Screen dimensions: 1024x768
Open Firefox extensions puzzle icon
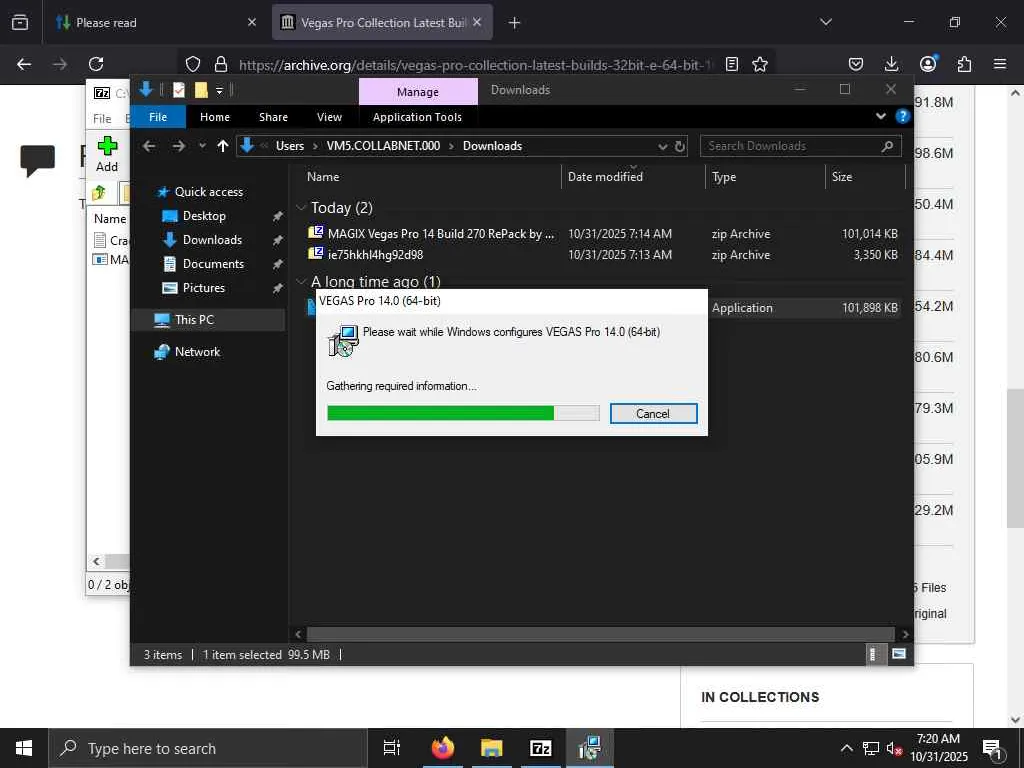point(964,64)
